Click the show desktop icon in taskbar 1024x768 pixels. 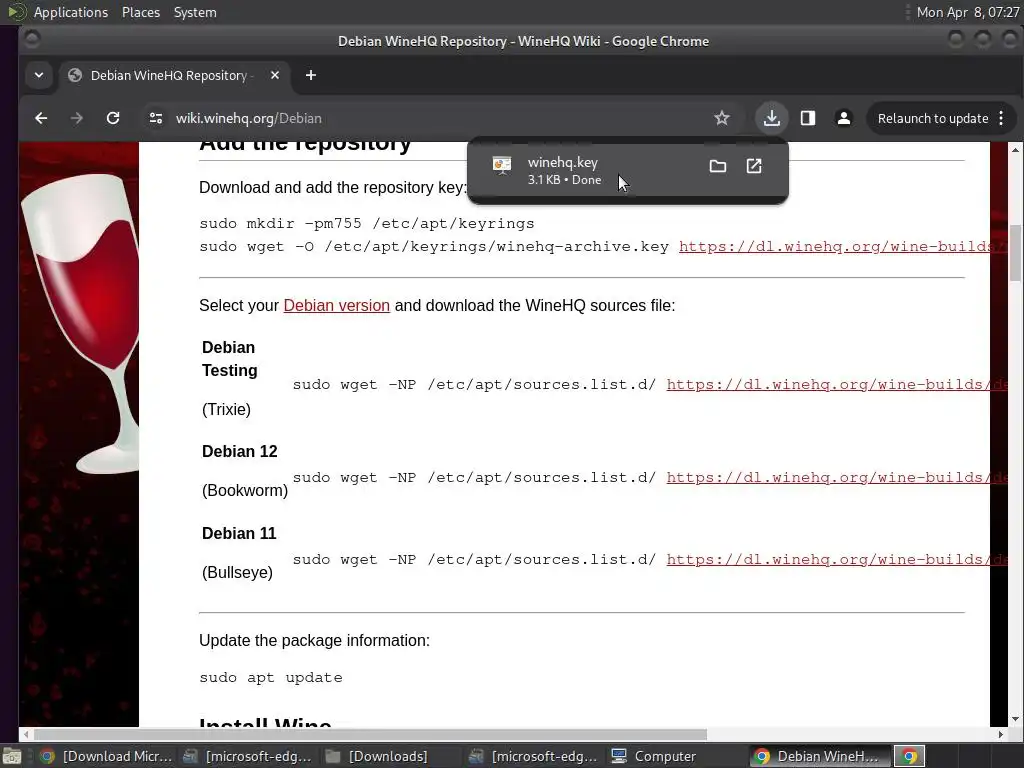11,756
